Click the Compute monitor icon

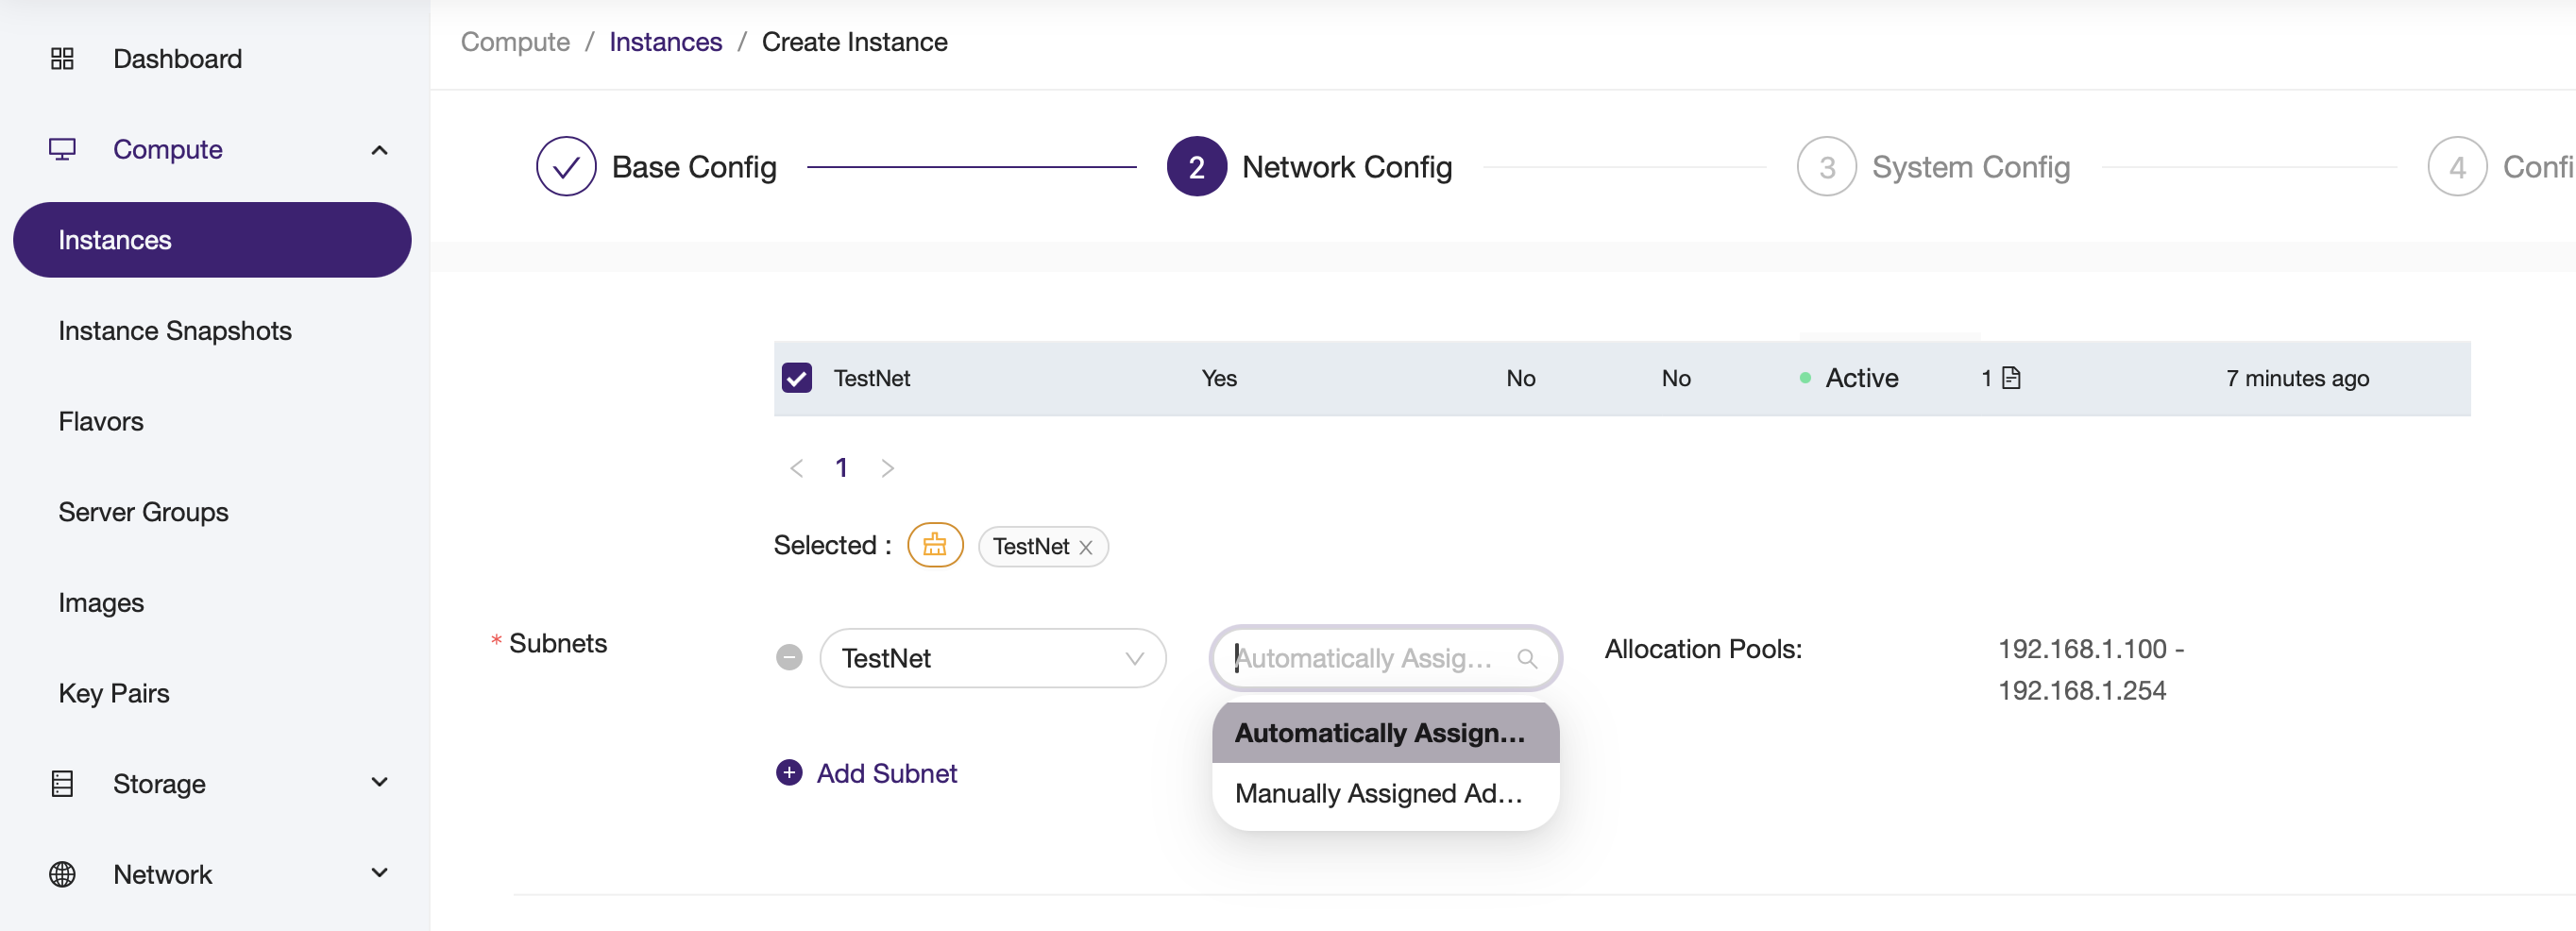pyautogui.click(x=62, y=149)
